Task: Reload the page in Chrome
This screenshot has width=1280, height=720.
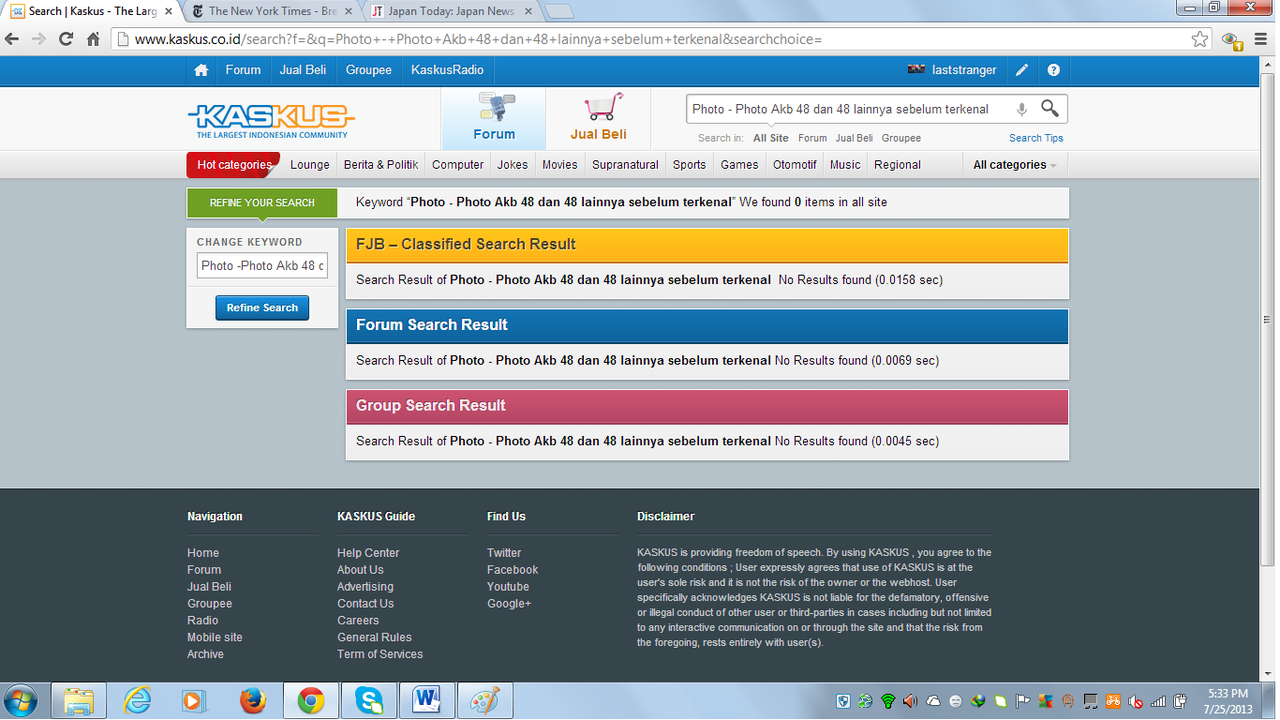Action: pyautogui.click(x=66, y=39)
